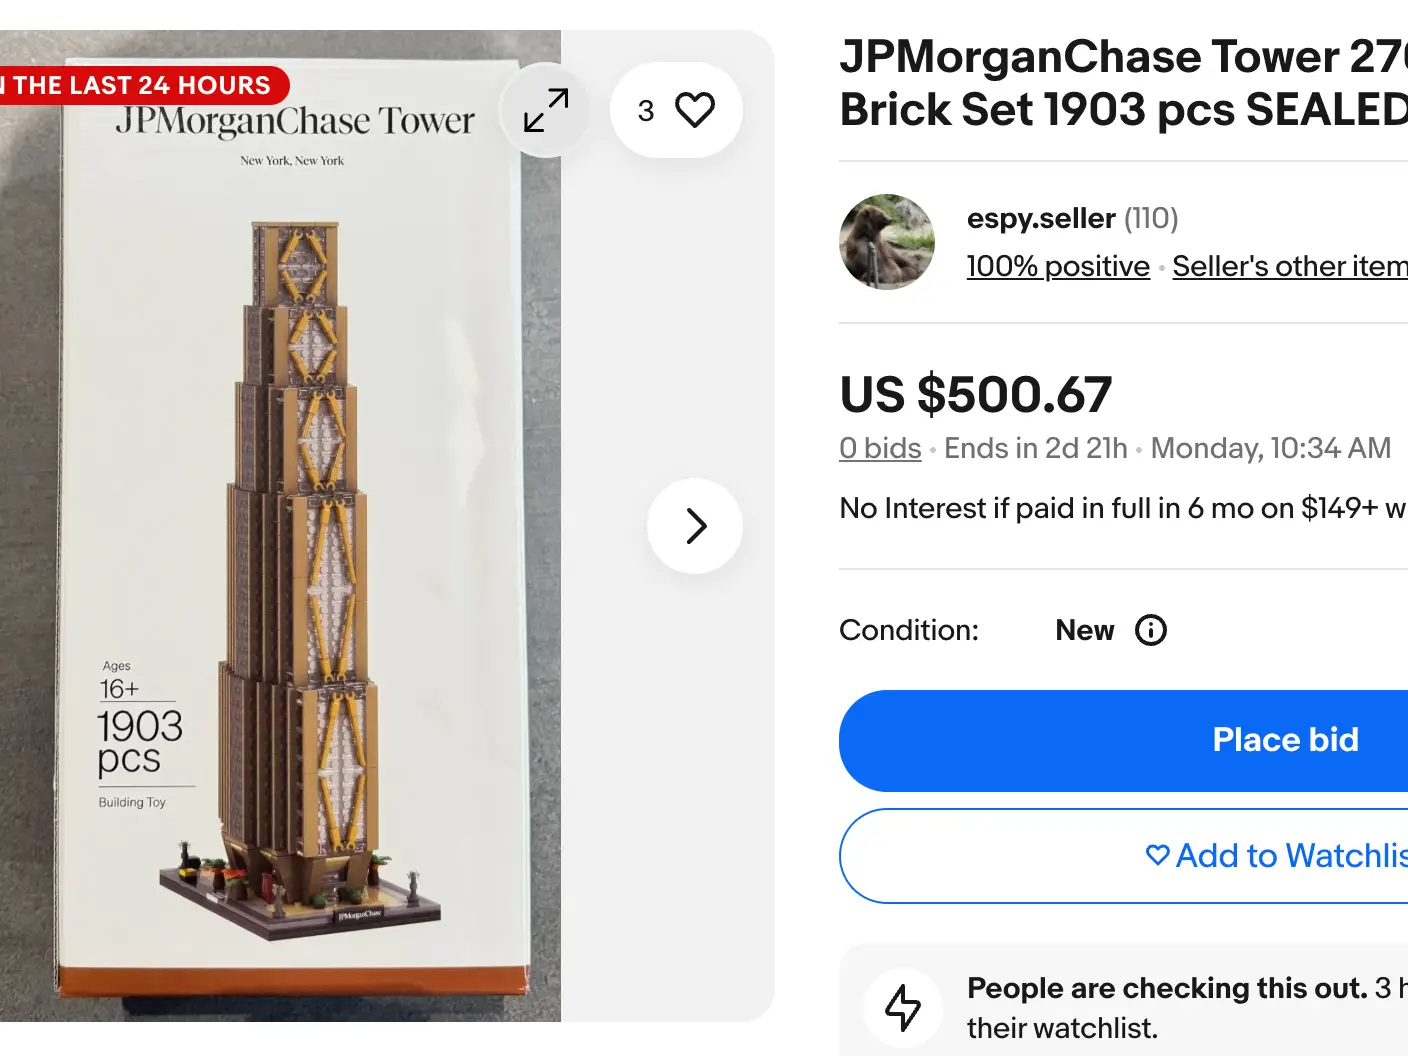Click the lightning bolt trending icon
The height and width of the screenshot is (1056, 1408).
[903, 1008]
